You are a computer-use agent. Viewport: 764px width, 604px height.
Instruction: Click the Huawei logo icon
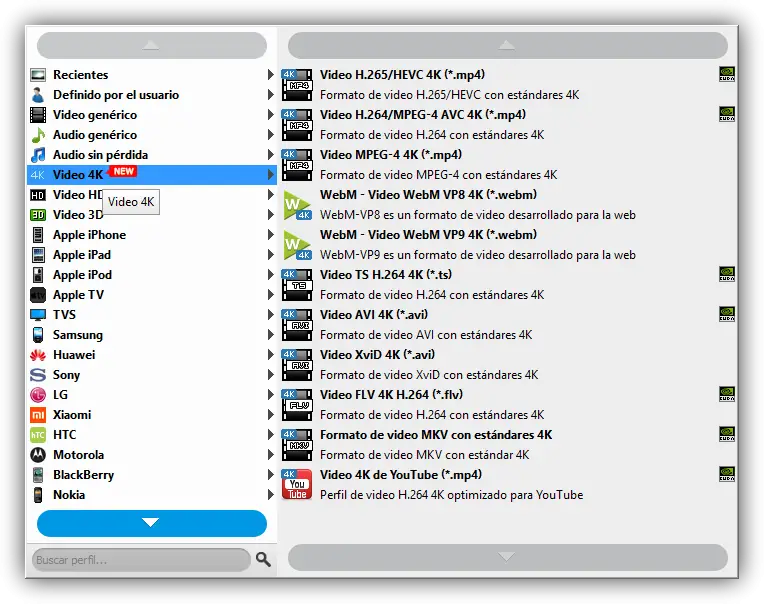pyautogui.click(x=38, y=355)
